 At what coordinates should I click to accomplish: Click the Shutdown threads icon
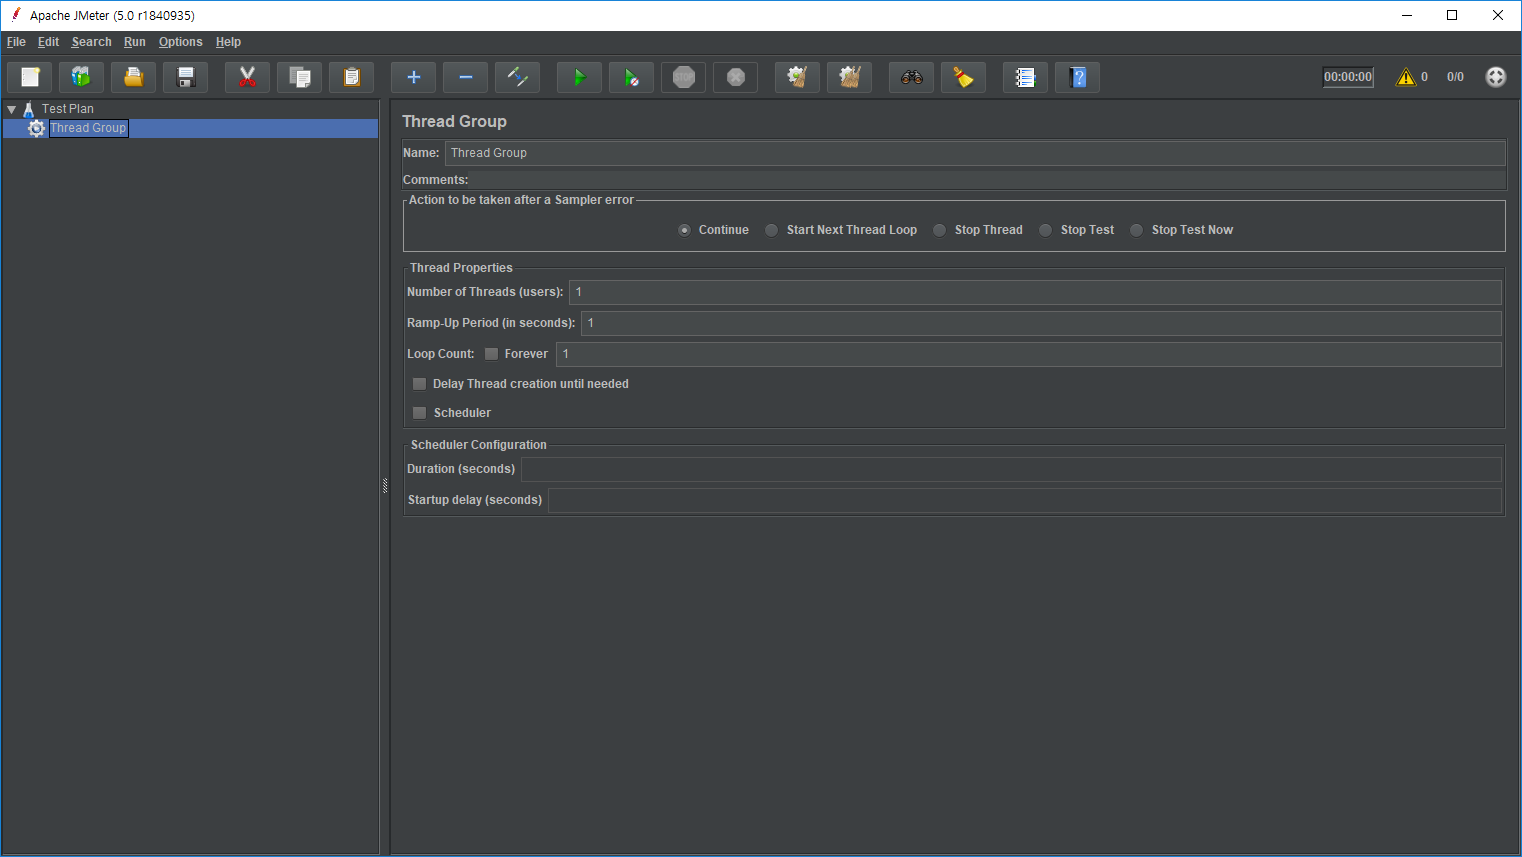(x=736, y=77)
